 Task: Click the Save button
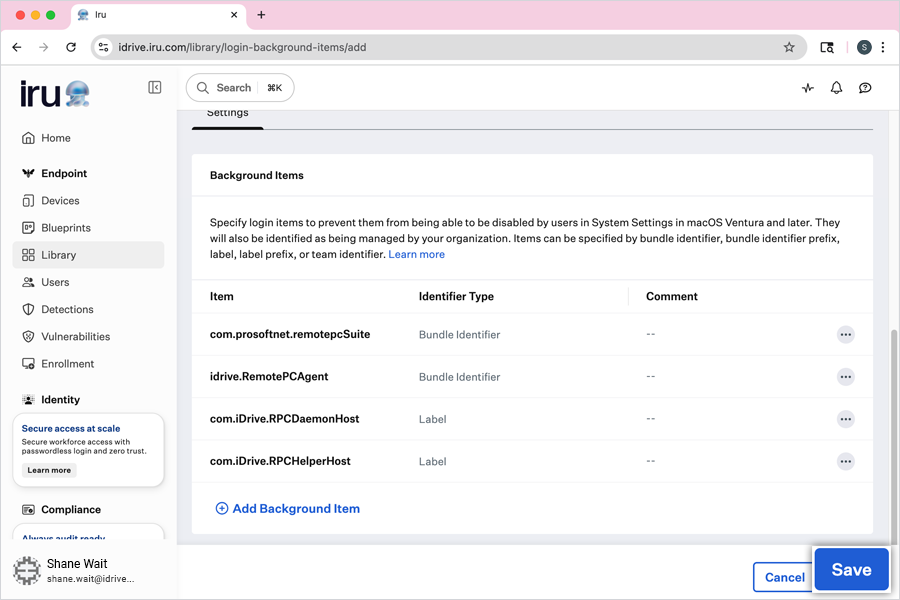(x=851, y=570)
